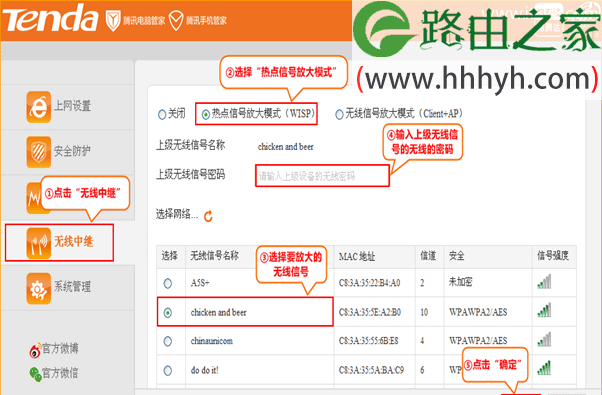Viewport: 602px width, 395px height.
Task: Click the do do it! network name
Action: click(x=205, y=370)
